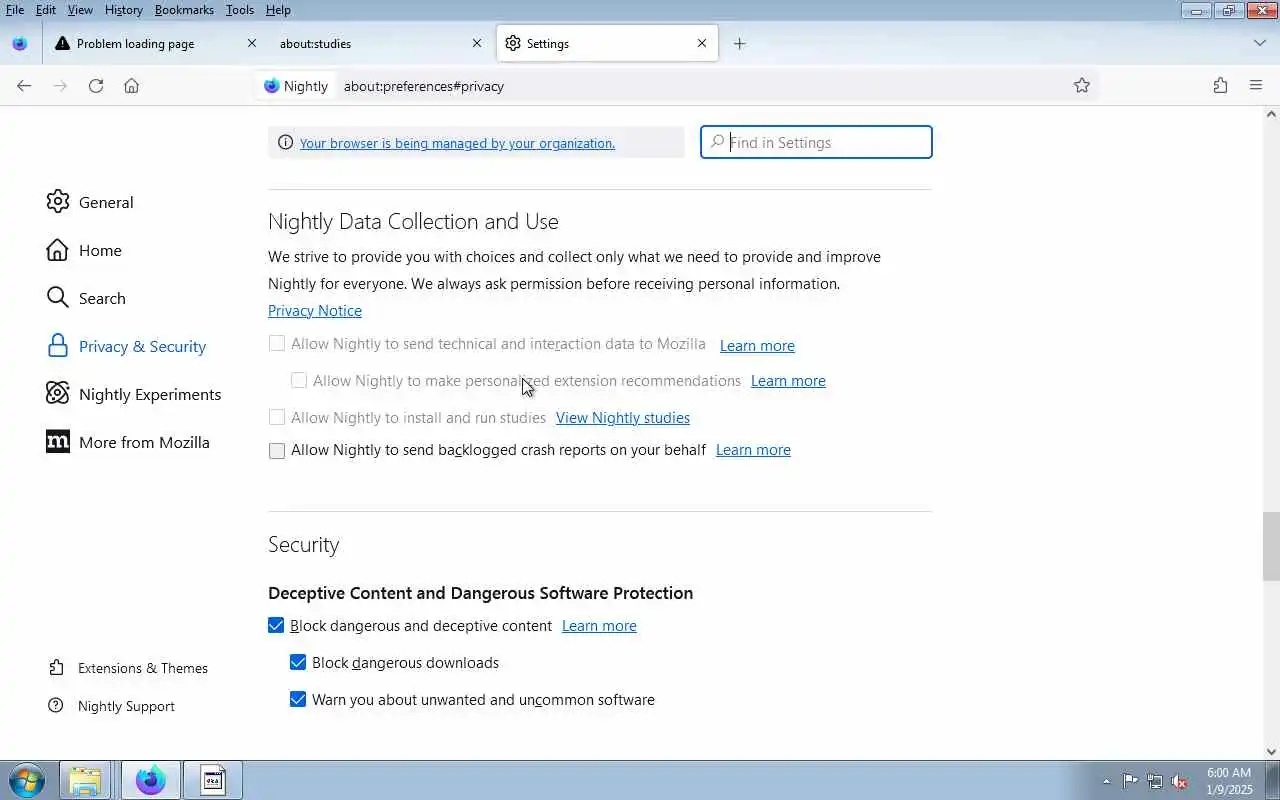Open the Help menu
1280x800 pixels.
(278, 10)
